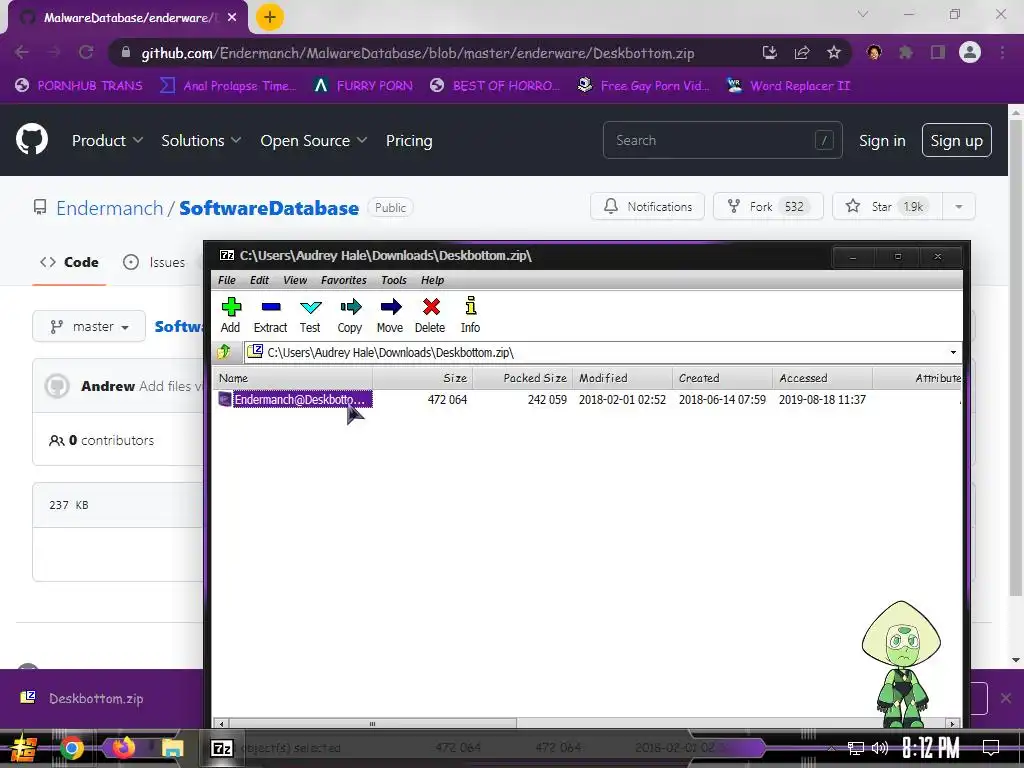Switch to the Code tab
The height and width of the screenshot is (768, 1024).
point(69,262)
